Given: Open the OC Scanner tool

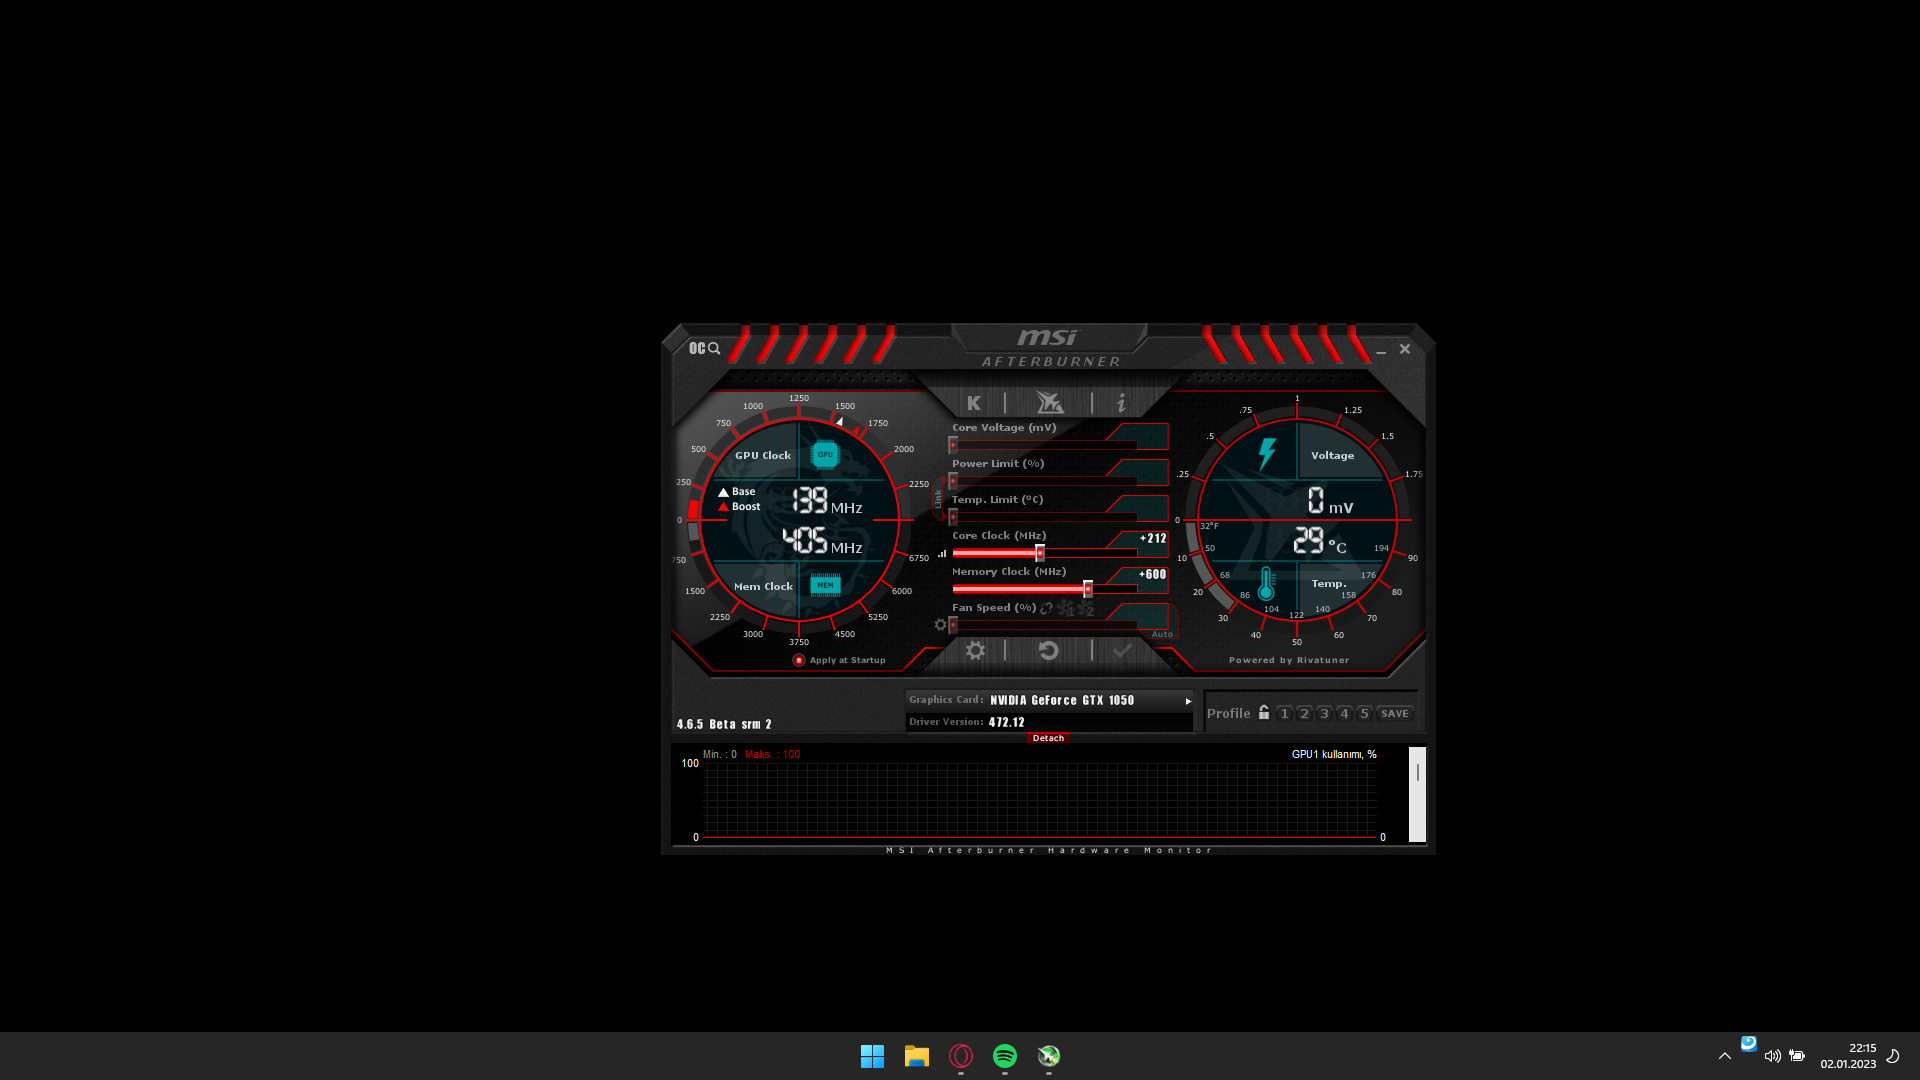Looking at the screenshot, I should coord(704,348).
